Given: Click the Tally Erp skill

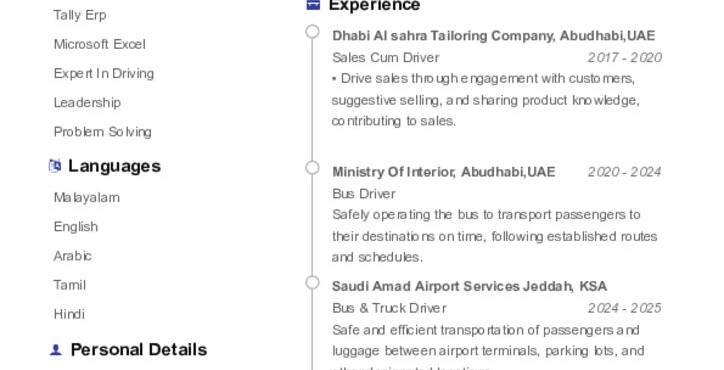Looking at the screenshot, I should (80, 15).
